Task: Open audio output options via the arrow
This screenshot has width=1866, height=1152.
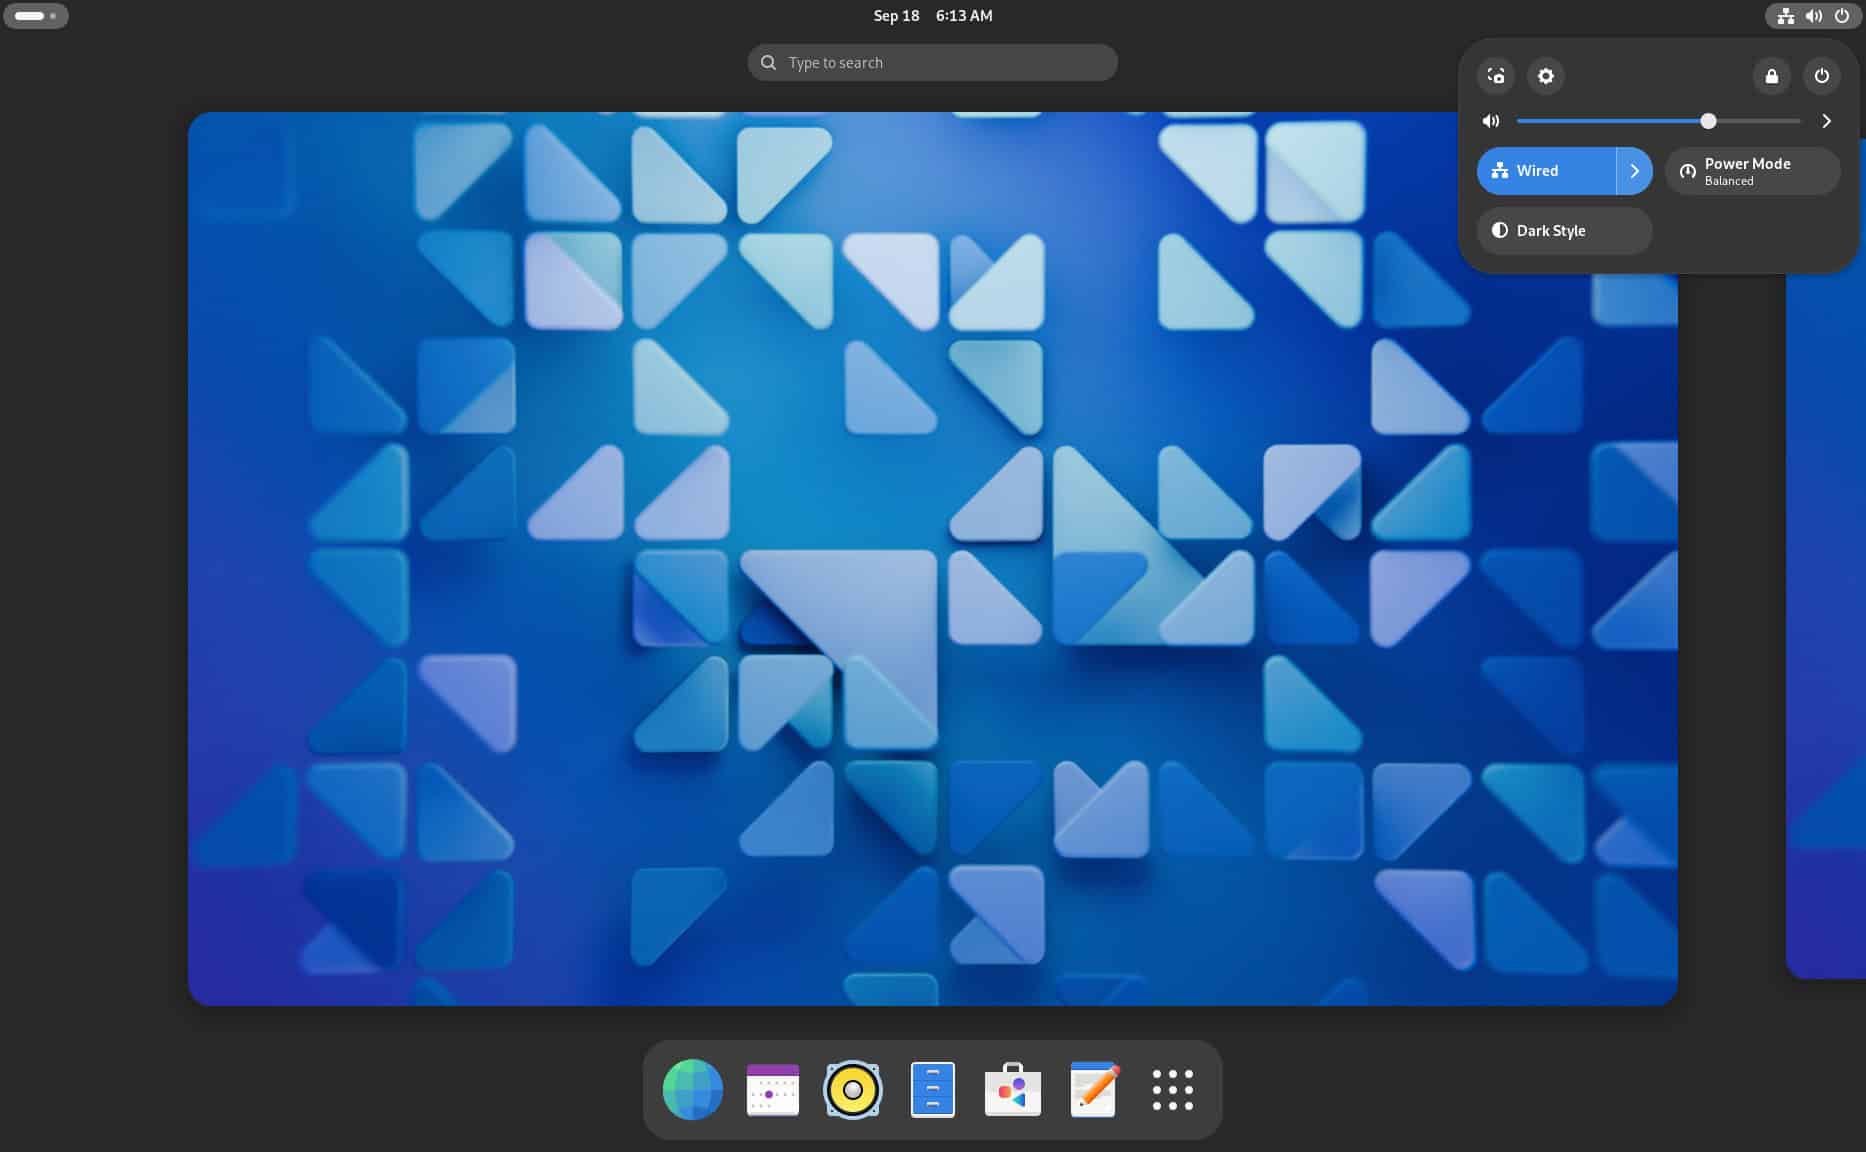Action: click(x=1826, y=120)
